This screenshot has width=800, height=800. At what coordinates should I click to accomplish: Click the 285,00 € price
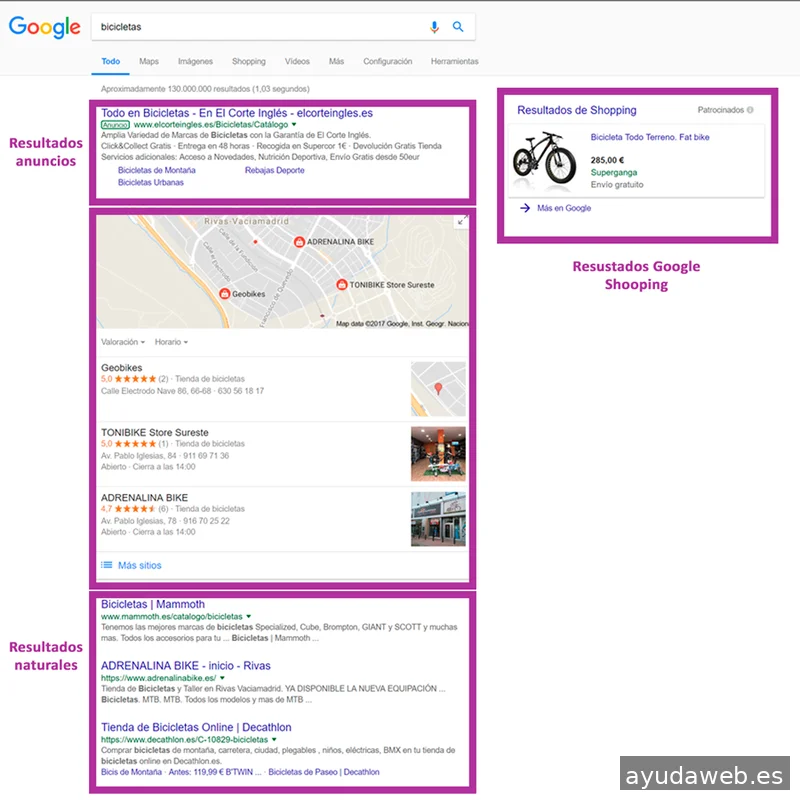click(607, 160)
